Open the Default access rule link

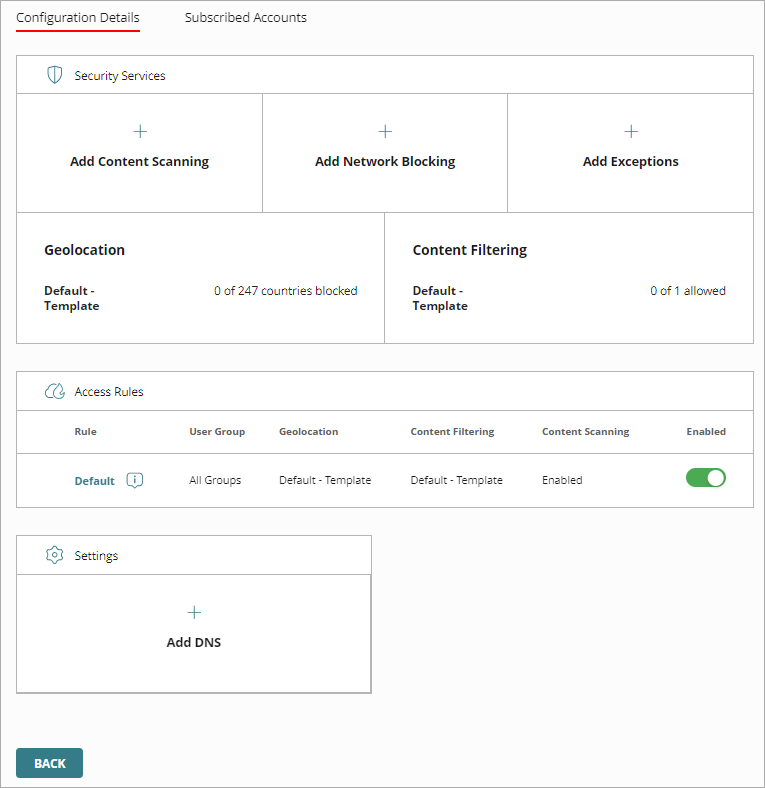(94, 481)
